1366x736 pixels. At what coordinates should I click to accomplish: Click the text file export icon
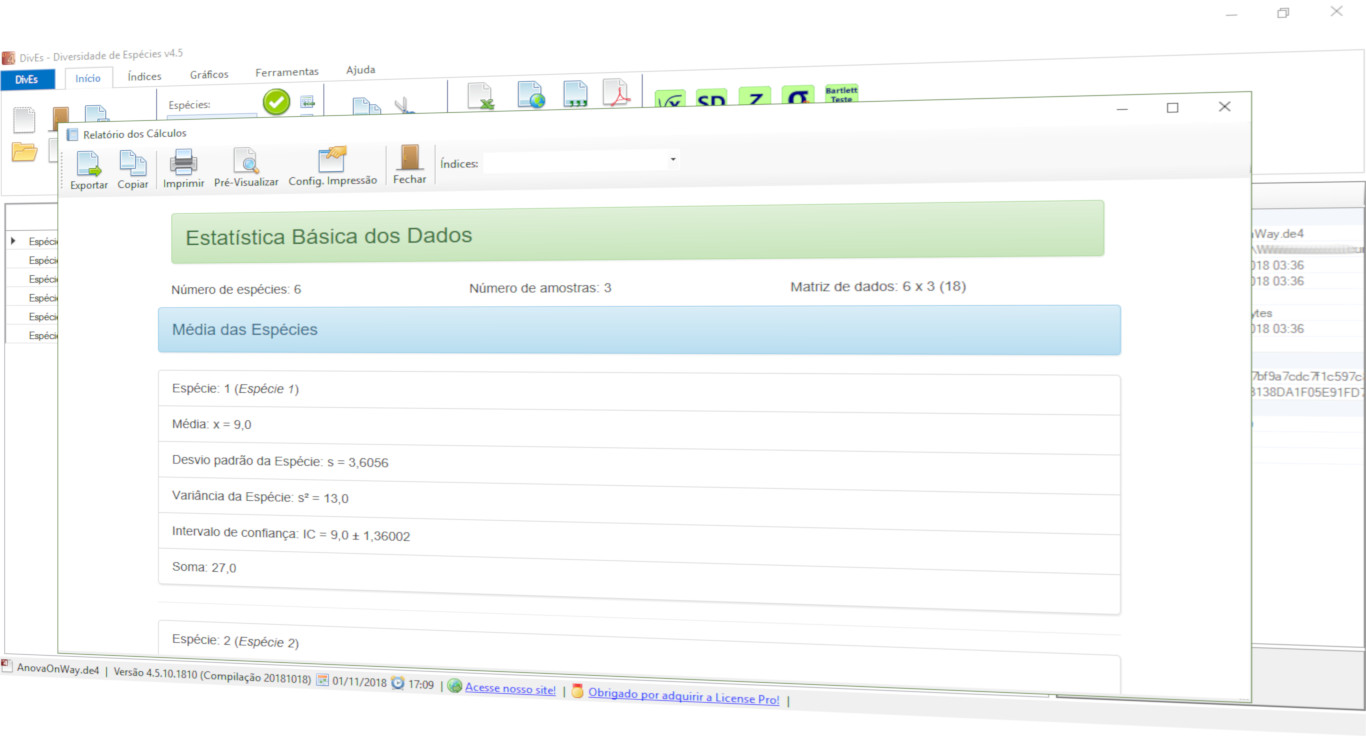(x=575, y=94)
